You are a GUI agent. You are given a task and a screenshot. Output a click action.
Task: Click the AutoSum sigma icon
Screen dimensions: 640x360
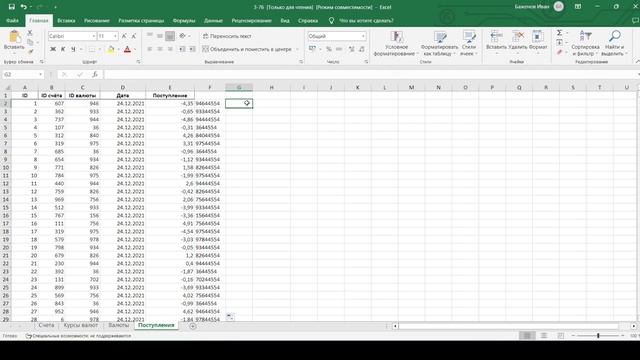[560, 33]
